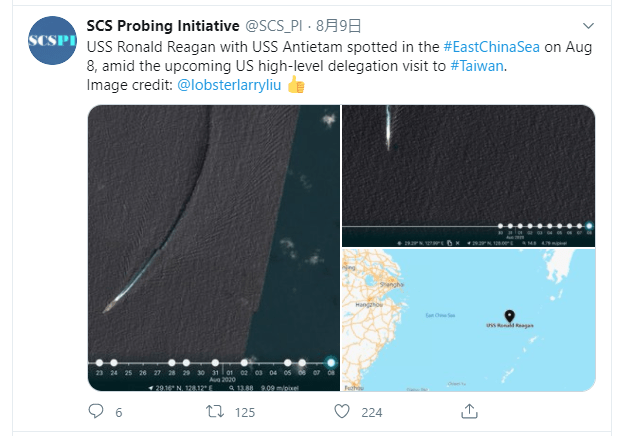Screen dimensions: 617x436
Task: Open the @lobsterlarryliu mention
Action: tap(229, 86)
